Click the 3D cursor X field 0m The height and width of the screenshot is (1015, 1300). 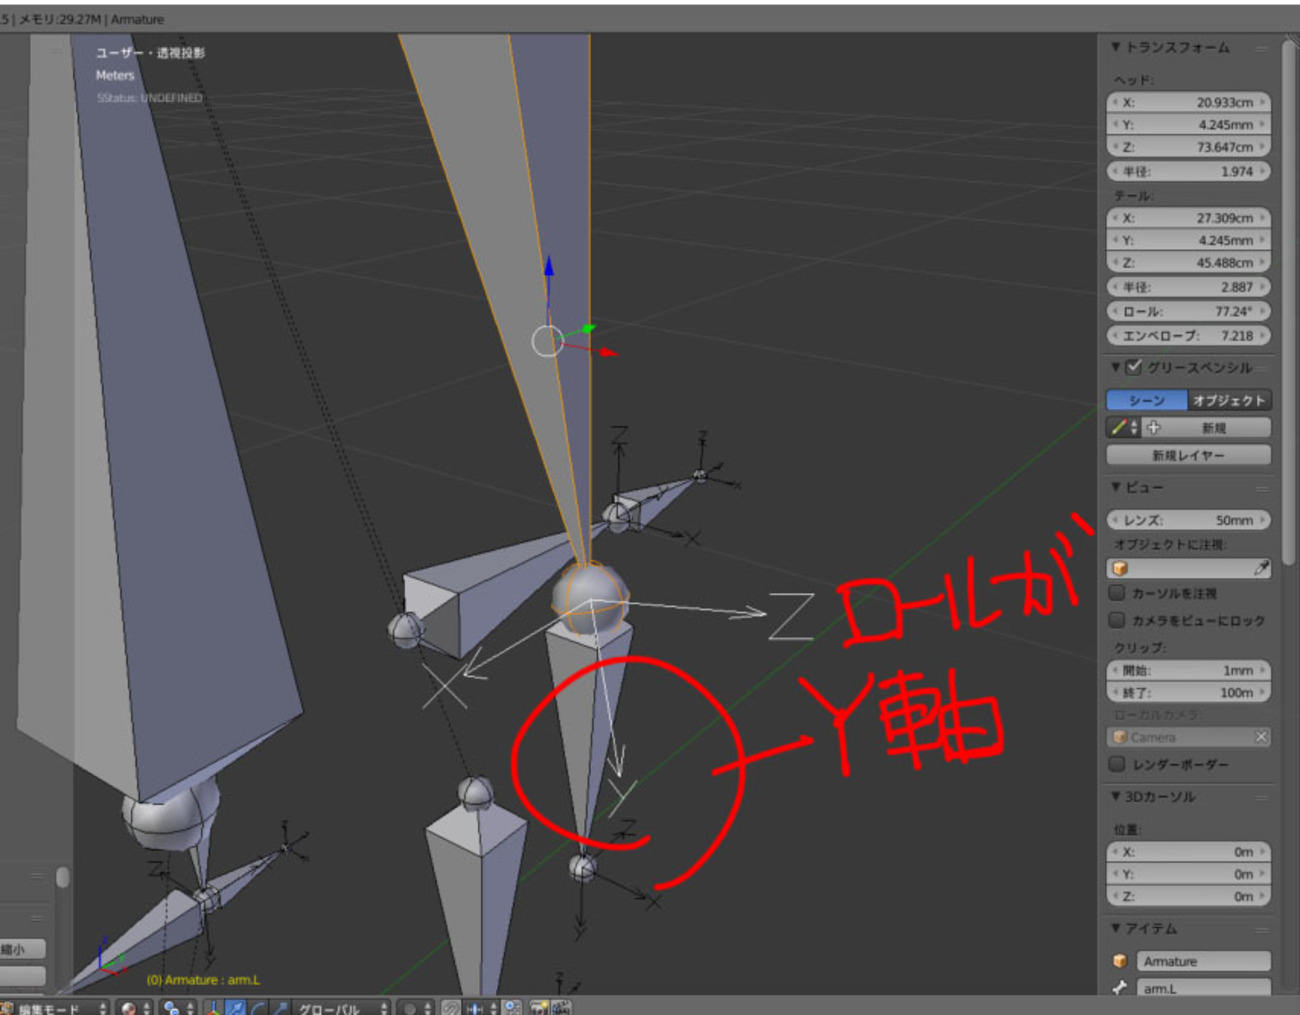pyautogui.click(x=1189, y=852)
